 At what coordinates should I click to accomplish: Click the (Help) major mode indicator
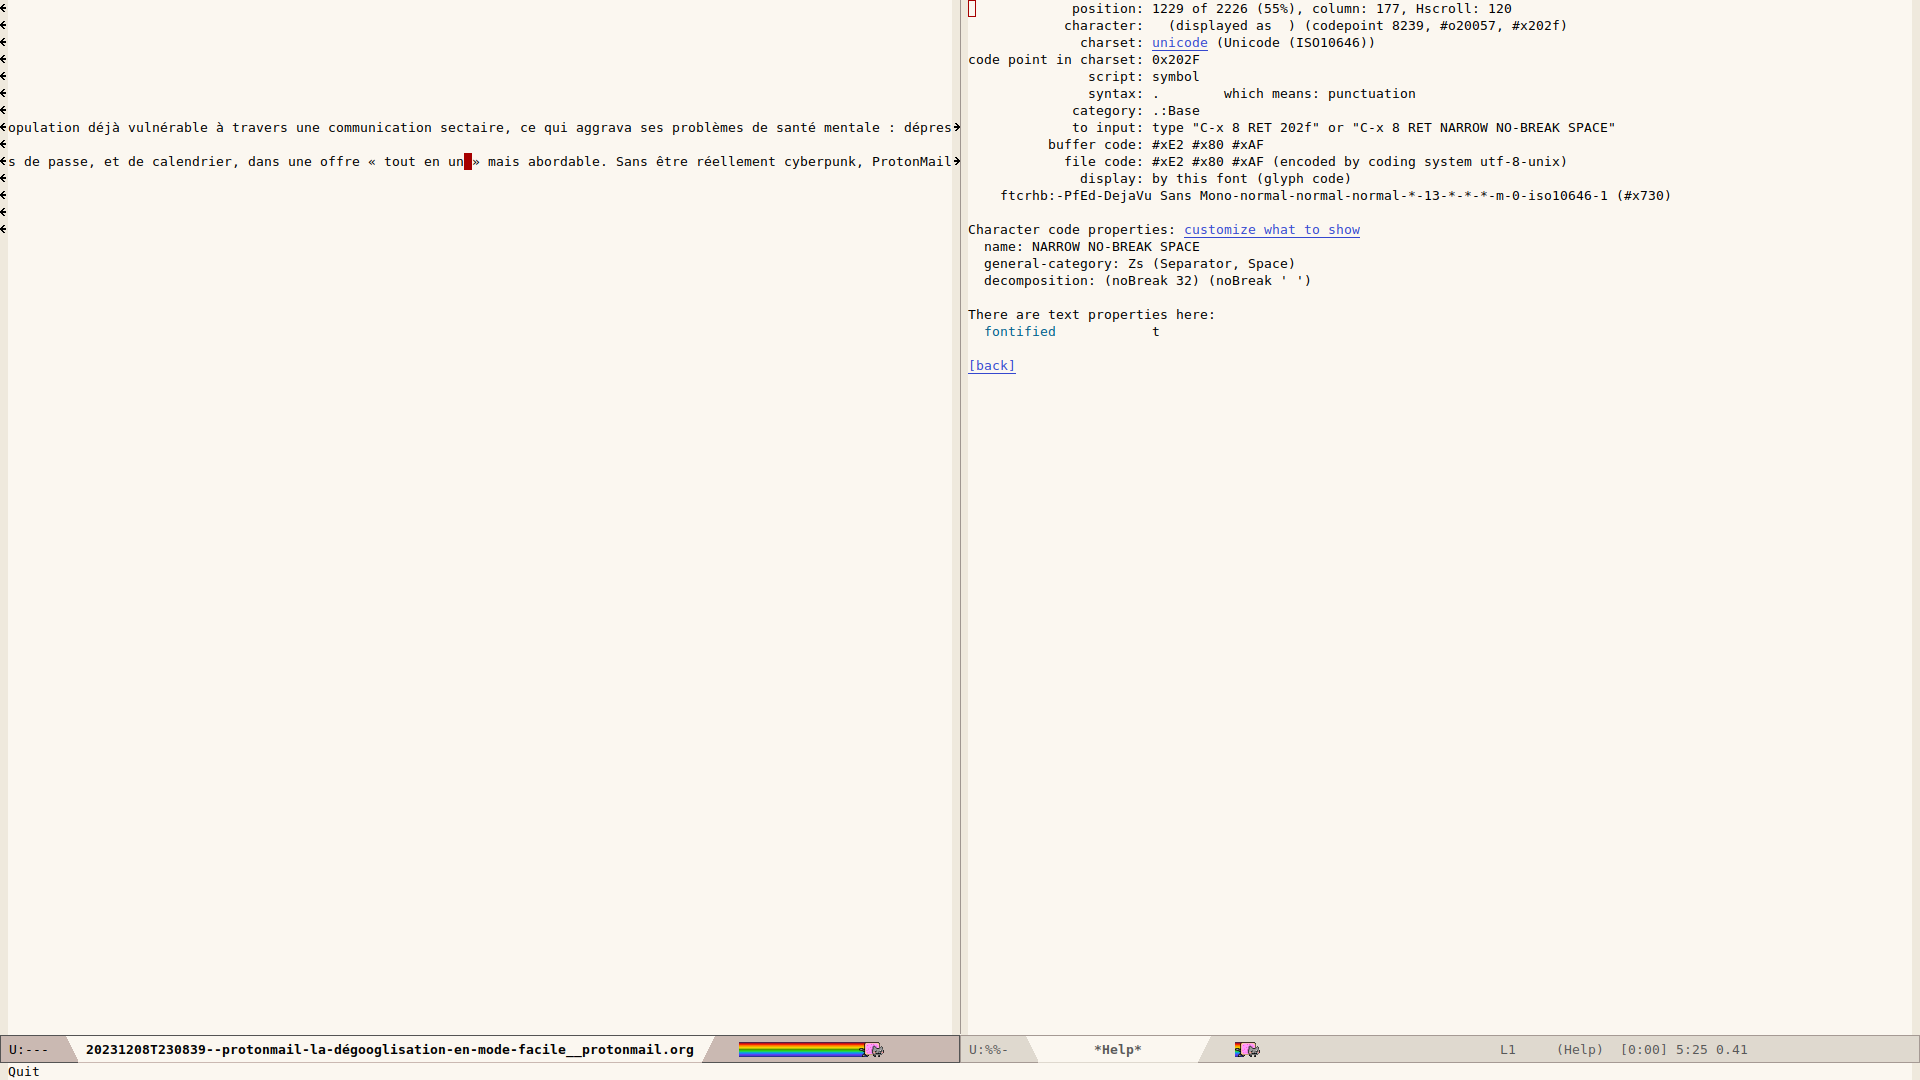point(1580,1049)
